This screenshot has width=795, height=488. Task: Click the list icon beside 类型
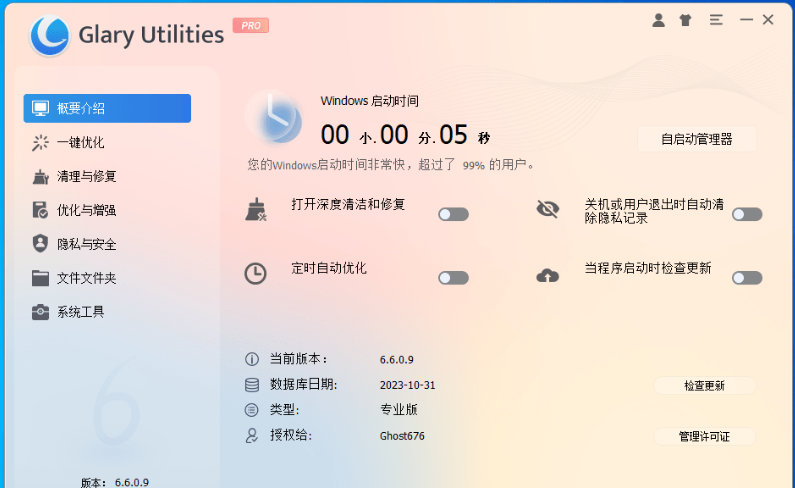(251, 410)
